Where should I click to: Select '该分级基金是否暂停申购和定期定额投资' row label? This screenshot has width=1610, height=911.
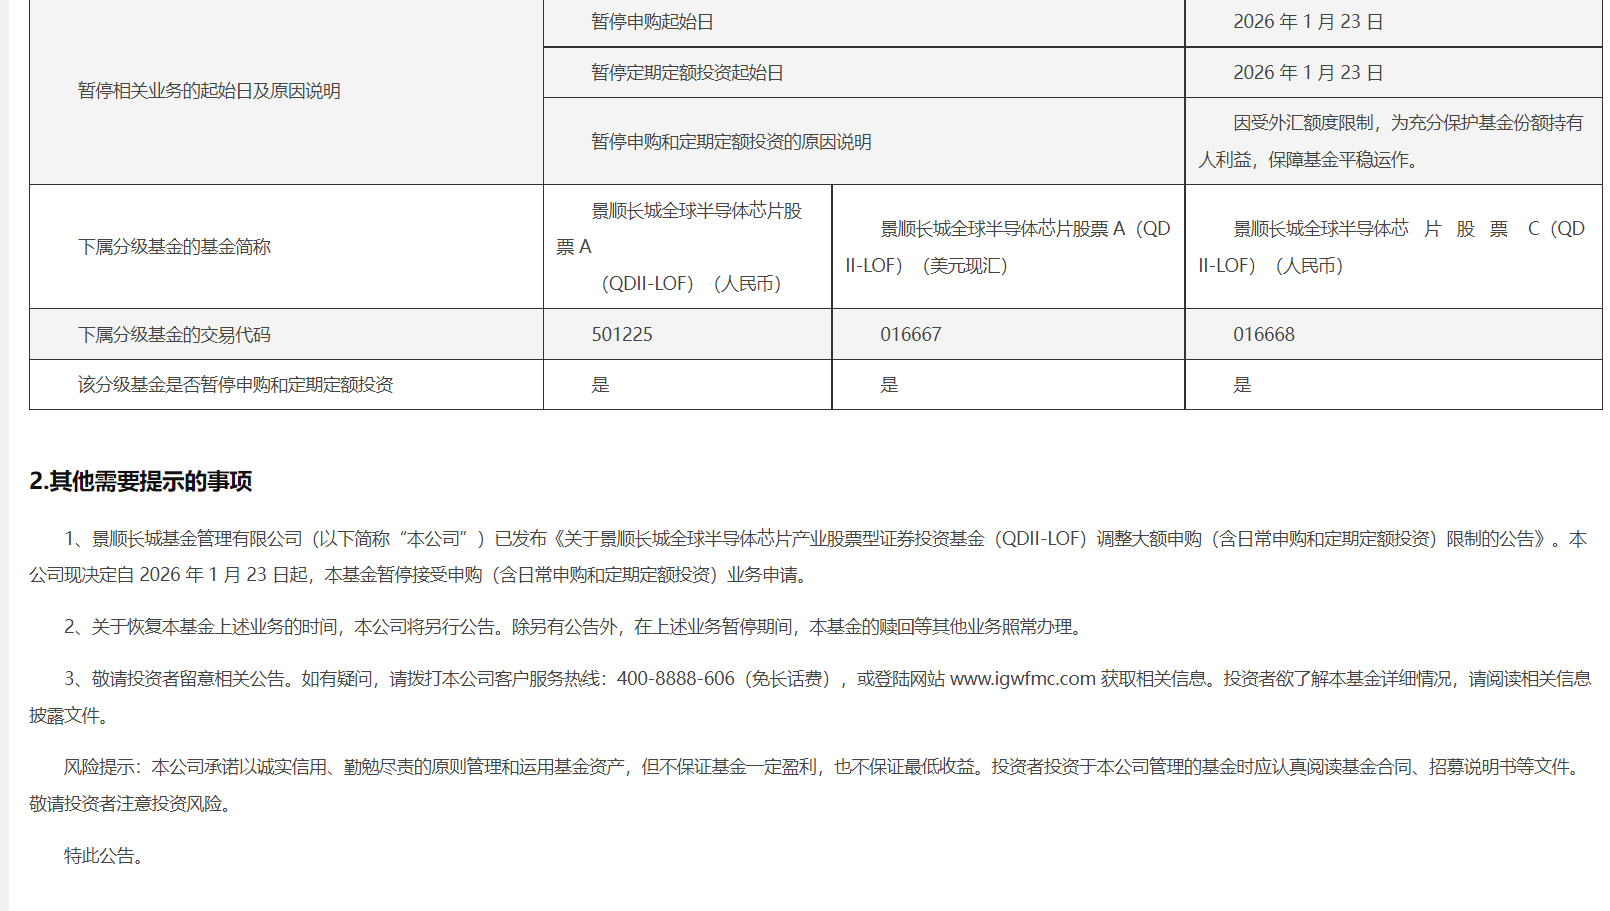coord(286,385)
